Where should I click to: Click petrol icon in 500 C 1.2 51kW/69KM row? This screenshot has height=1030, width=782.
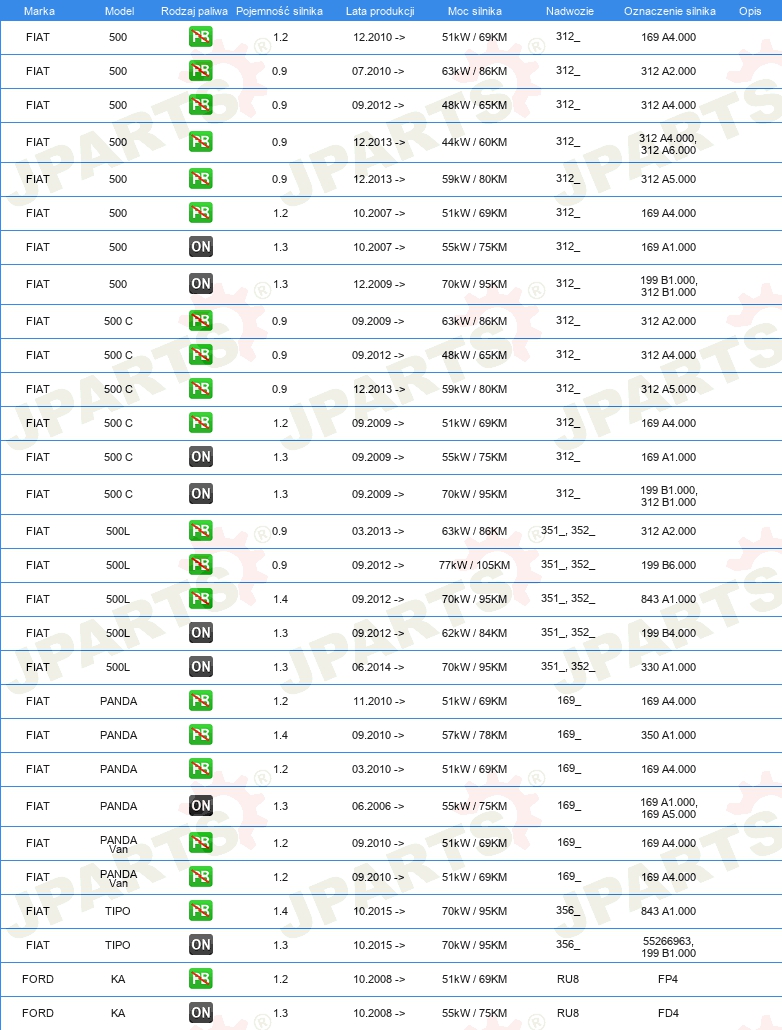(x=200, y=423)
